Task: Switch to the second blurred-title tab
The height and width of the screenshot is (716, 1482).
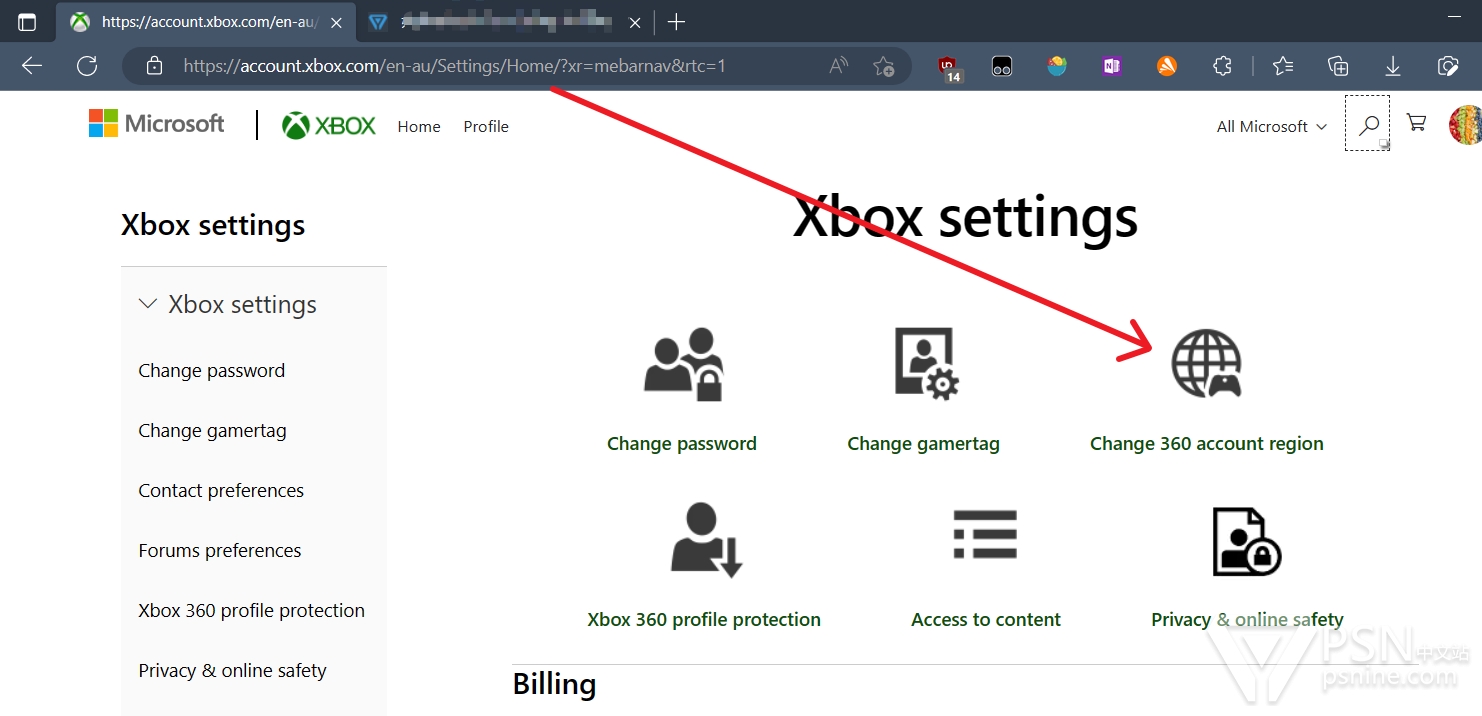Action: pos(504,22)
